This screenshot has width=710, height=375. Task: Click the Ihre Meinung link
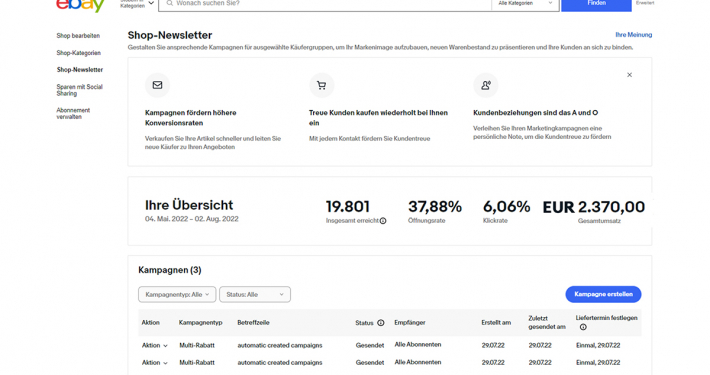[x=633, y=35]
